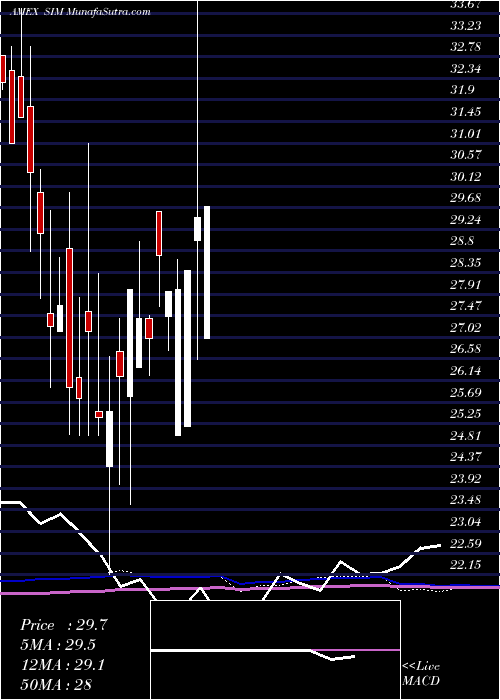Click the 24.81 price axis label
Screen dimensions: 500x700
click(x=466, y=435)
